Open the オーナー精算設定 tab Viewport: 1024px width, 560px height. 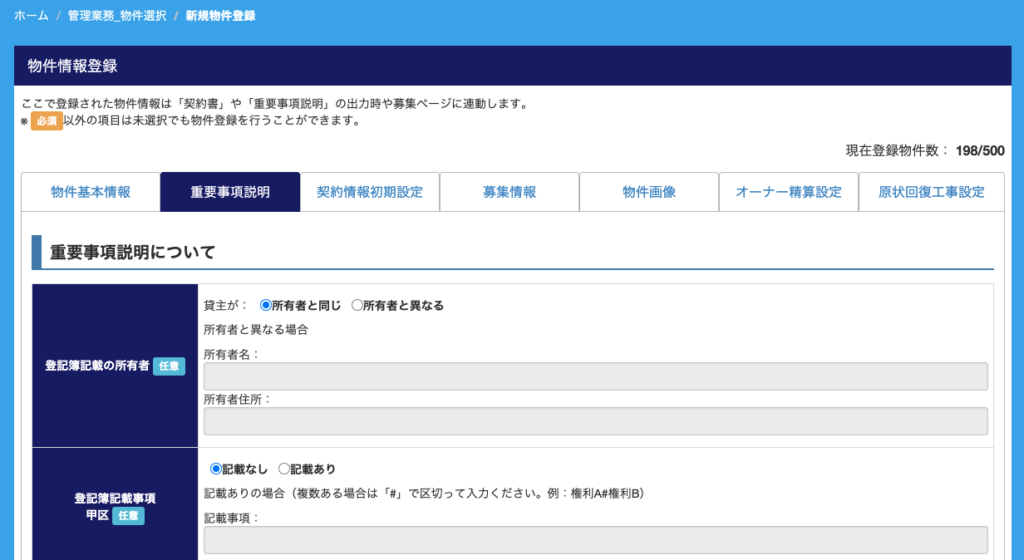[x=788, y=192]
